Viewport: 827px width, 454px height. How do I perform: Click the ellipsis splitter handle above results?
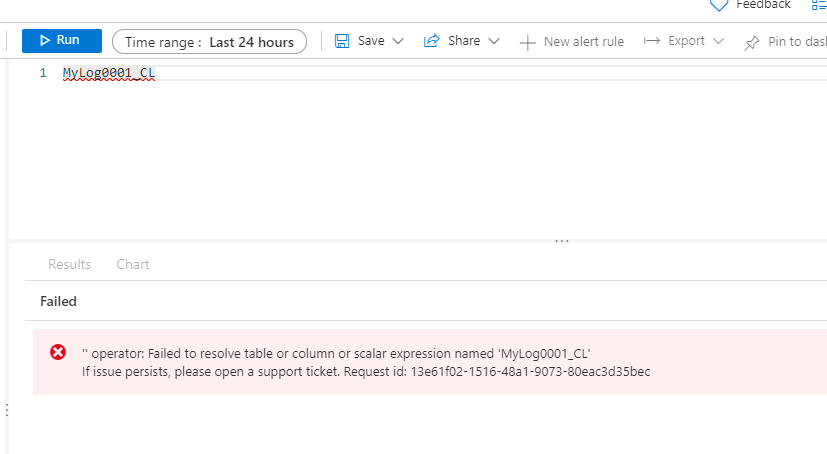click(562, 241)
